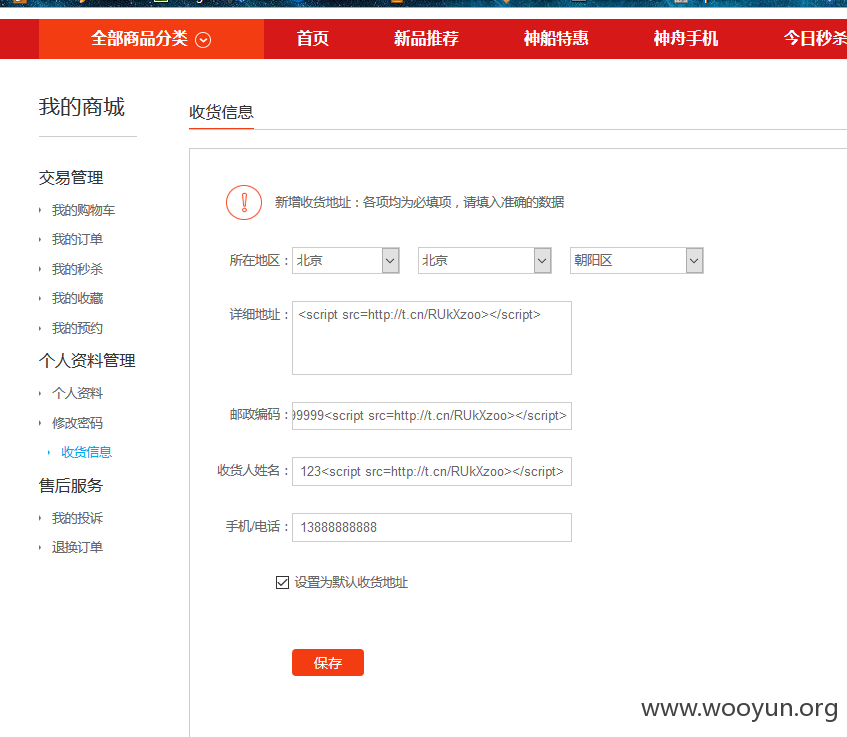Open 我的购物车 in sidebar

[83, 210]
